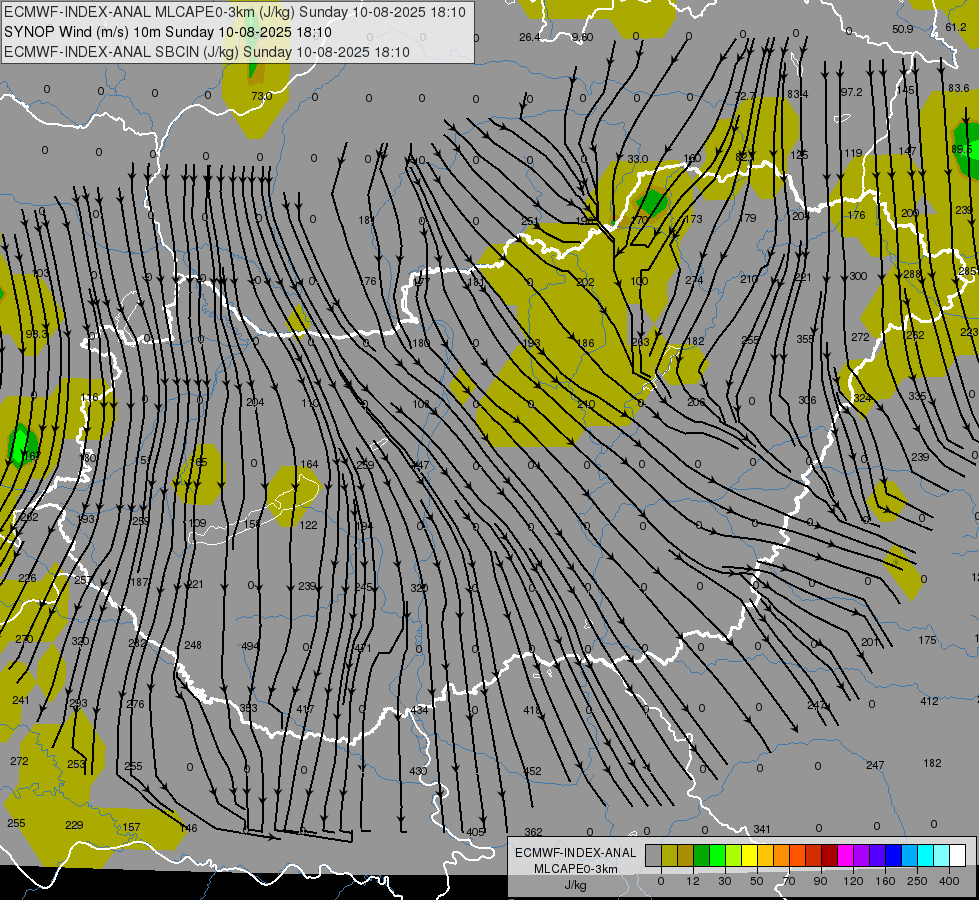Click the map value 89.5
This screenshot has width=979, height=900.
pos(962,149)
